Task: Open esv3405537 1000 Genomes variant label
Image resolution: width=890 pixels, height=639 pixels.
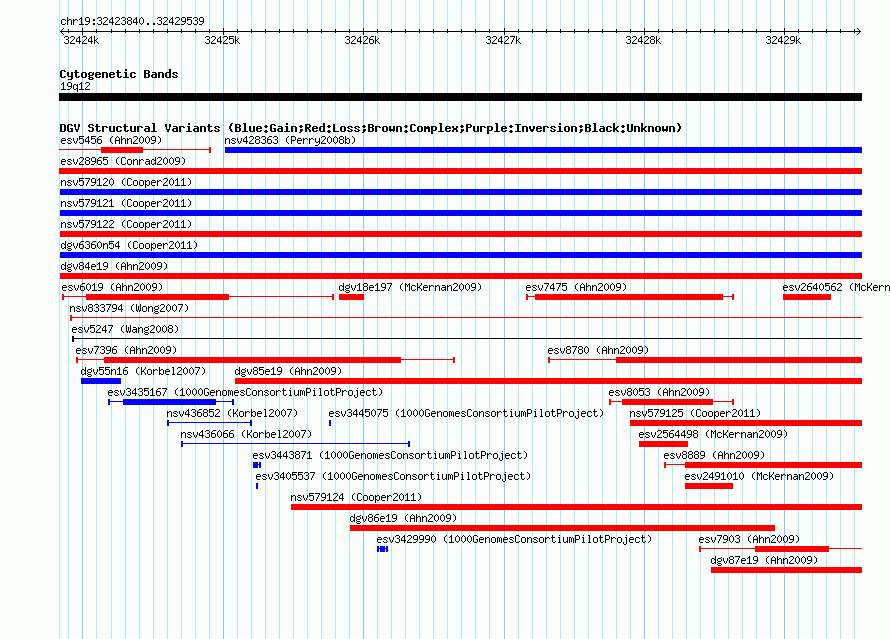Action: pyautogui.click(x=393, y=476)
